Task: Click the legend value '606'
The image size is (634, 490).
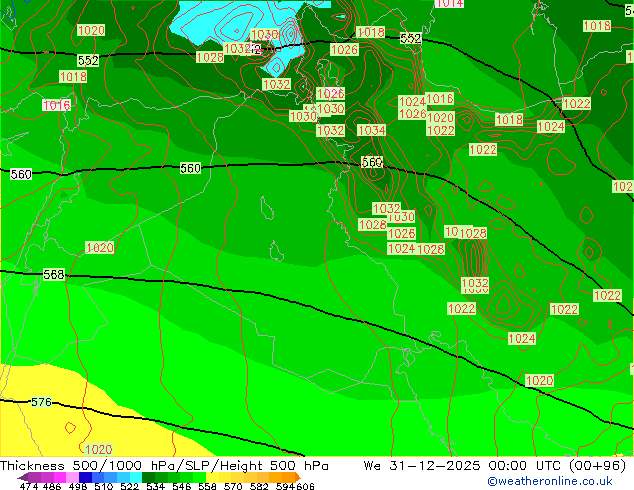Action: click(x=305, y=486)
